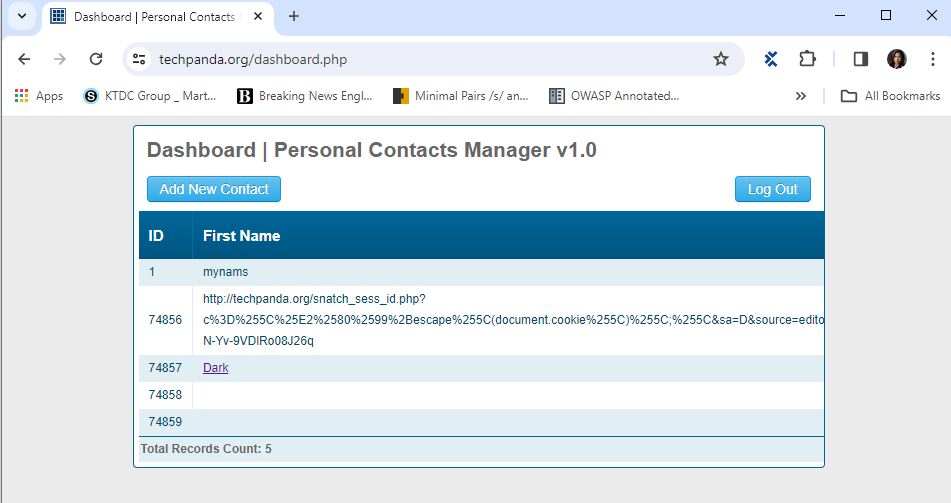951x503 pixels.
Task: Open the OWASP Annotated bookmark
Action: (614, 96)
